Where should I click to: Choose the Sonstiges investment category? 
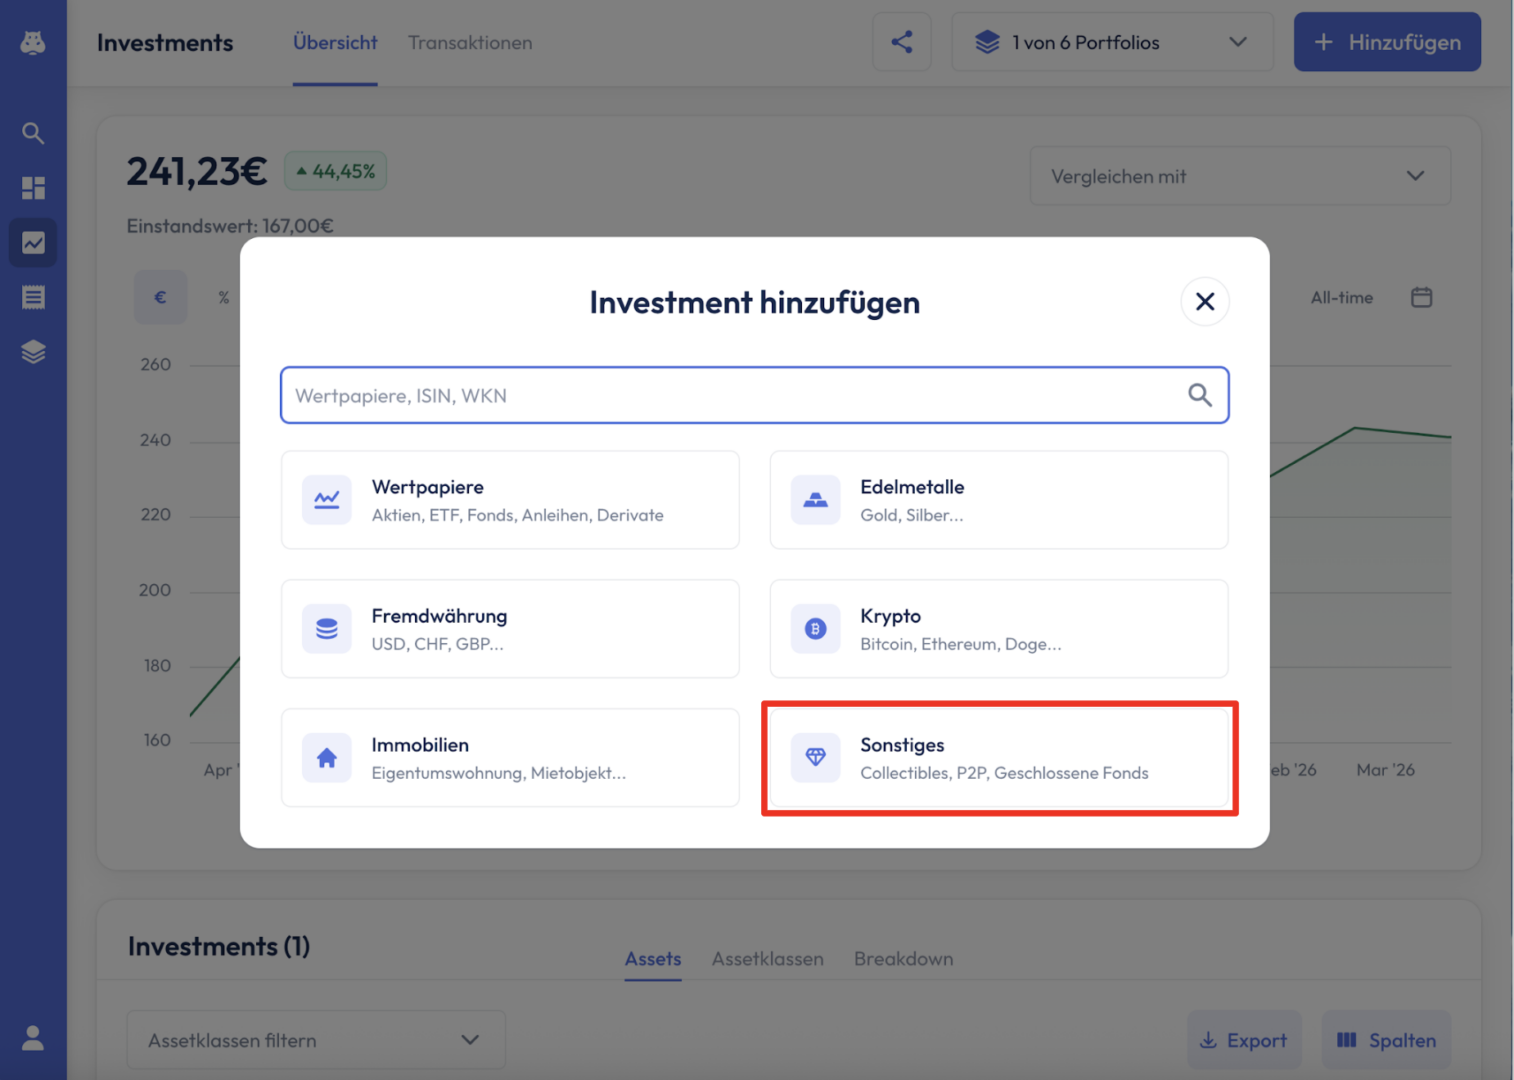(x=999, y=758)
